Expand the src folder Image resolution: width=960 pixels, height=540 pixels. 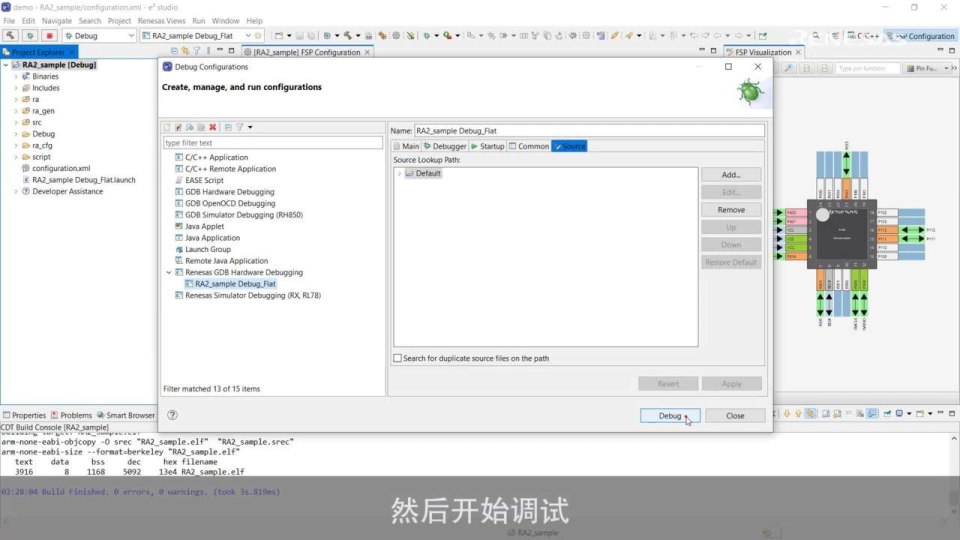coord(16,122)
